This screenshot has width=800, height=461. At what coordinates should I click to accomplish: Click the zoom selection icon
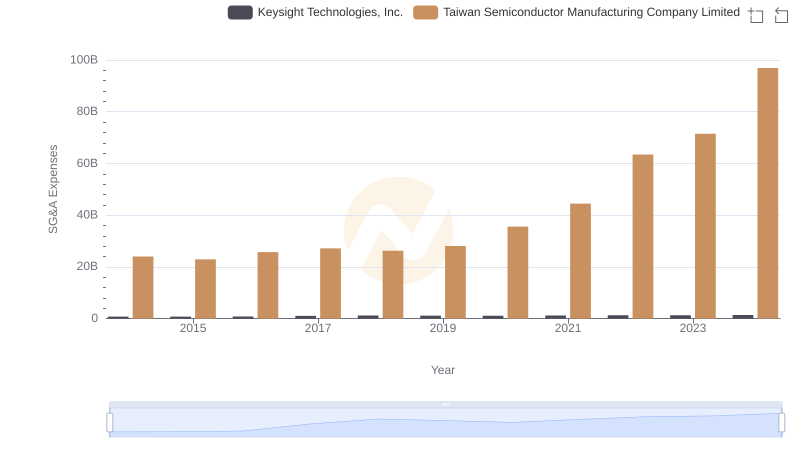click(756, 15)
